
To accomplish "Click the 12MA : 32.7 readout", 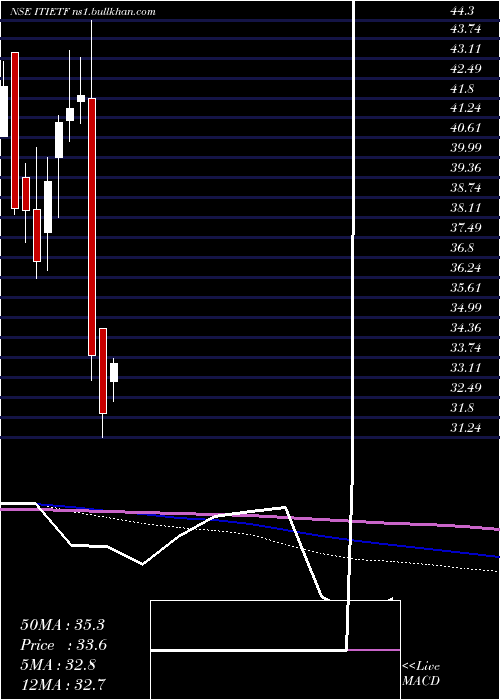I will click(x=62, y=684).
